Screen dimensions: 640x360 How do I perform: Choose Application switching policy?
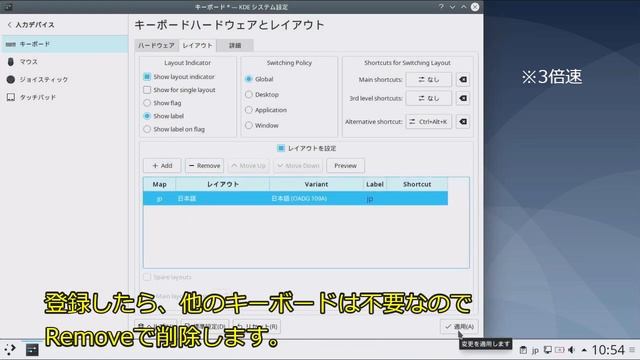[249, 110]
